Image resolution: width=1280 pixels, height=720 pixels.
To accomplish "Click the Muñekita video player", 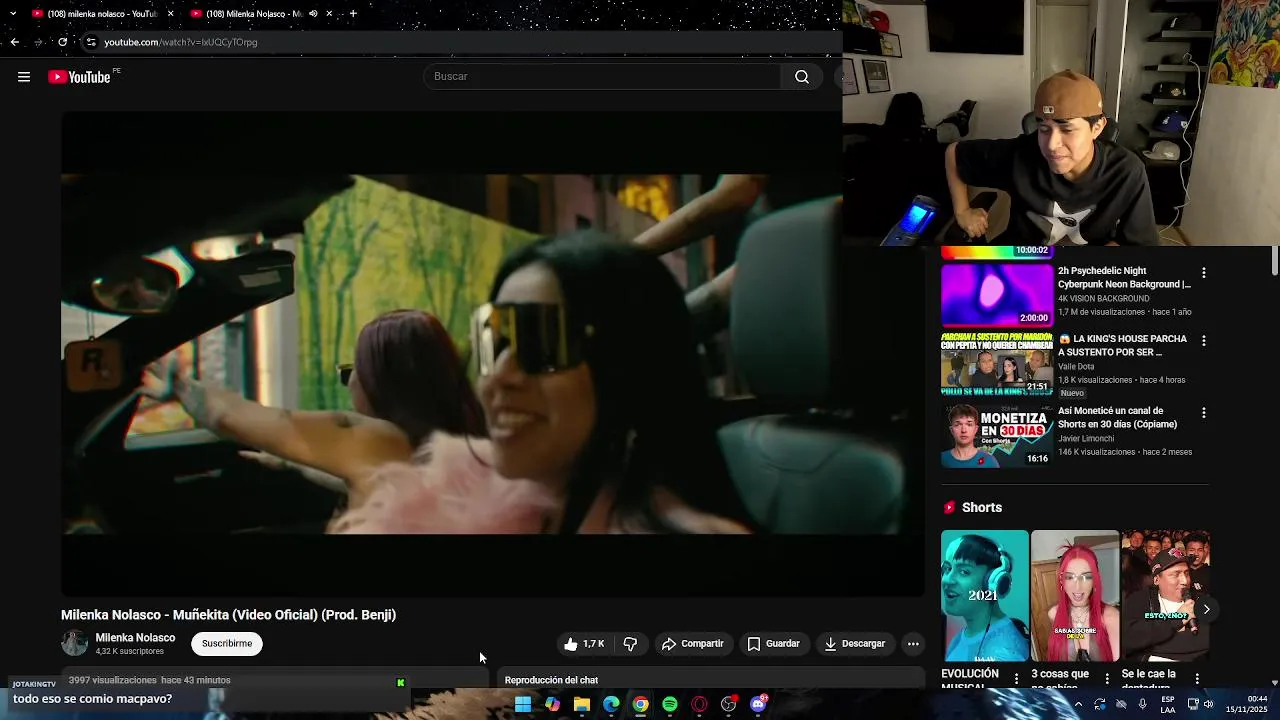I will [x=492, y=353].
